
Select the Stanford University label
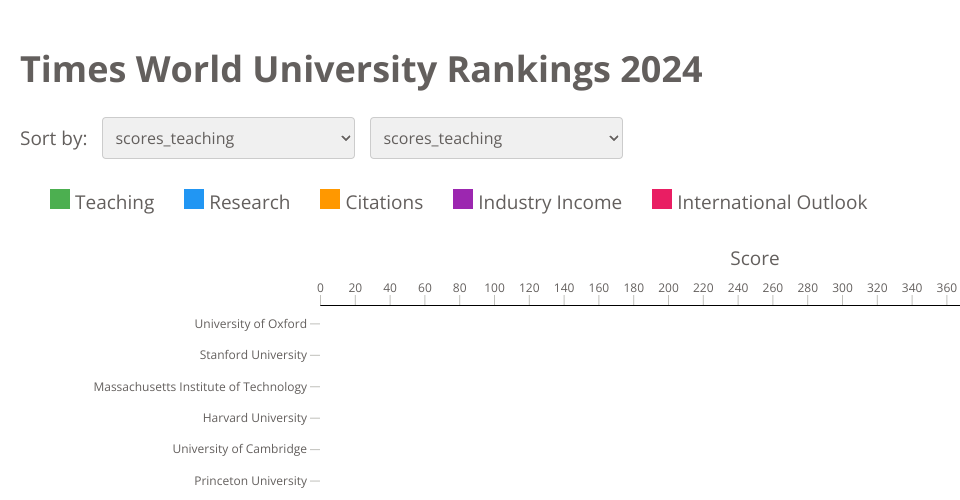(253, 355)
